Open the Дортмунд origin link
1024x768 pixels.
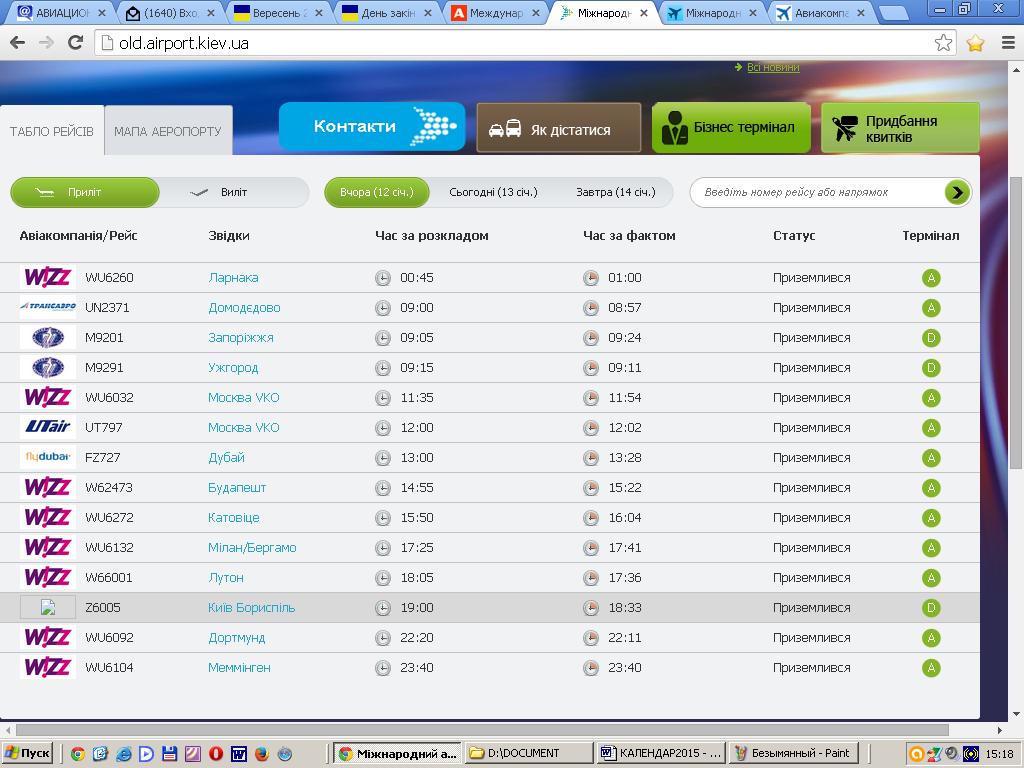[x=237, y=637]
